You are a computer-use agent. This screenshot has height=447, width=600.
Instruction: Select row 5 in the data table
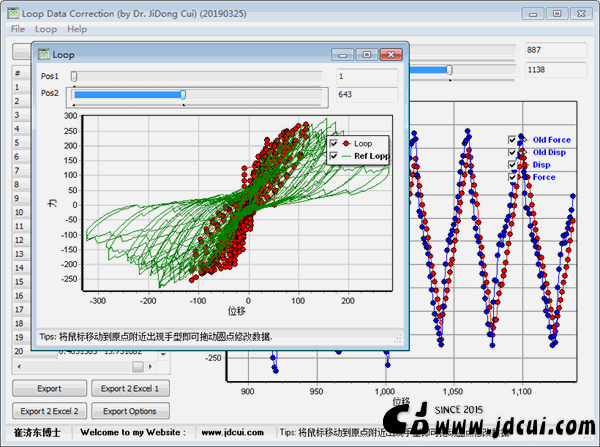click(x=21, y=143)
